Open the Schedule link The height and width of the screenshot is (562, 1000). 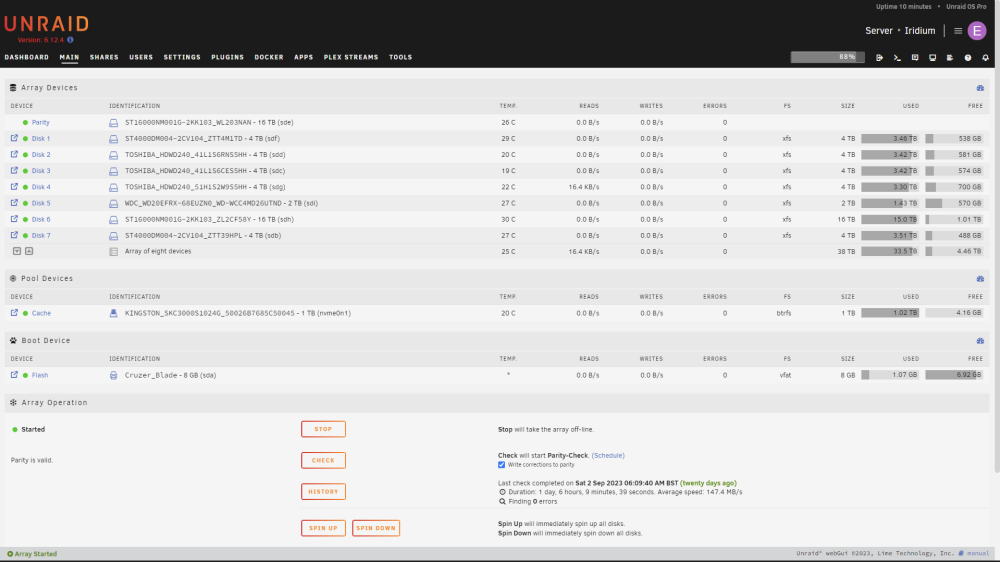[608, 455]
